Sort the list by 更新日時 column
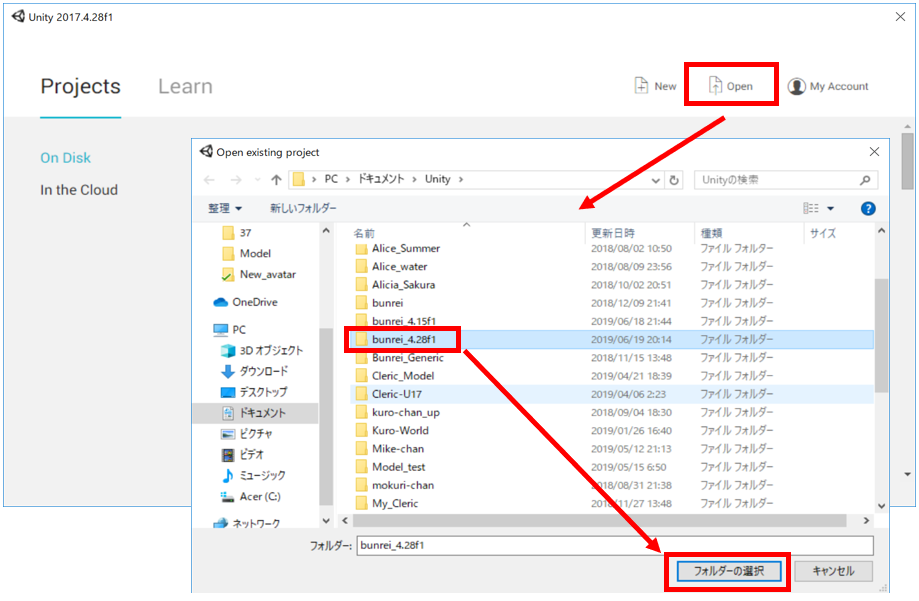 [x=612, y=233]
